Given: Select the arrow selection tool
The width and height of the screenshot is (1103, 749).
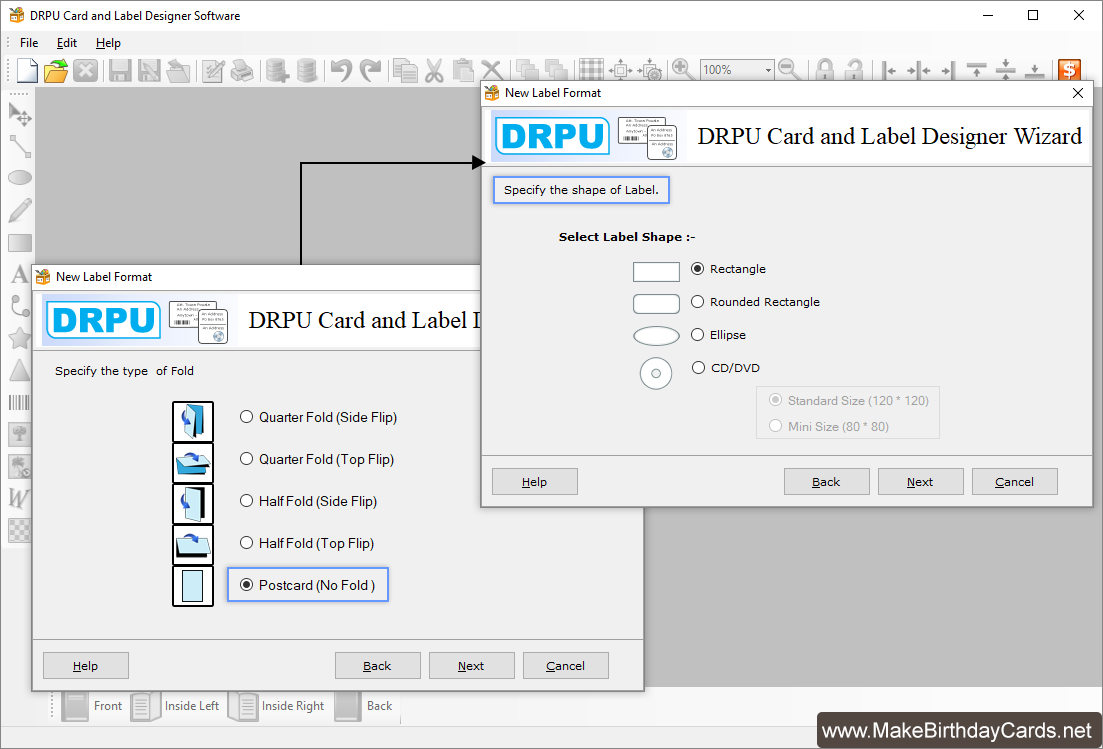Looking at the screenshot, I should point(20,114).
